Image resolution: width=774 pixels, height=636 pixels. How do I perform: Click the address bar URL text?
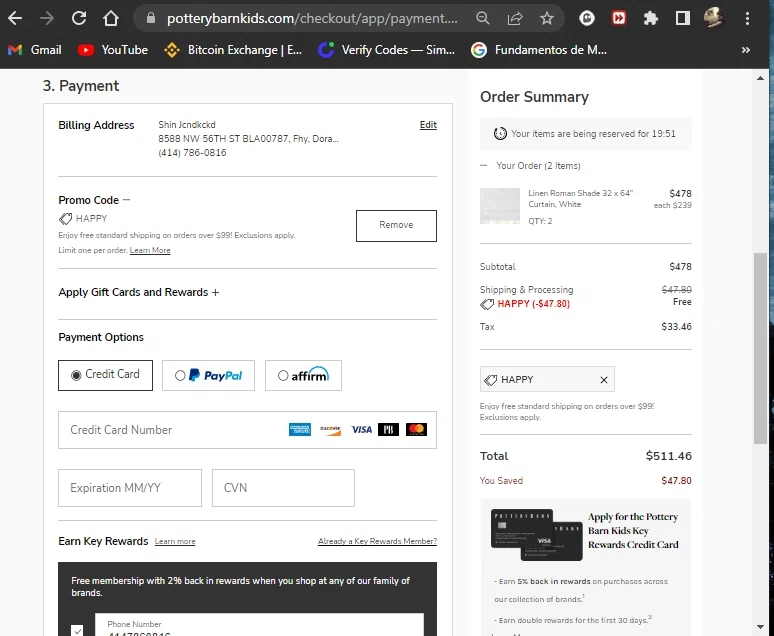click(x=312, y=19)
